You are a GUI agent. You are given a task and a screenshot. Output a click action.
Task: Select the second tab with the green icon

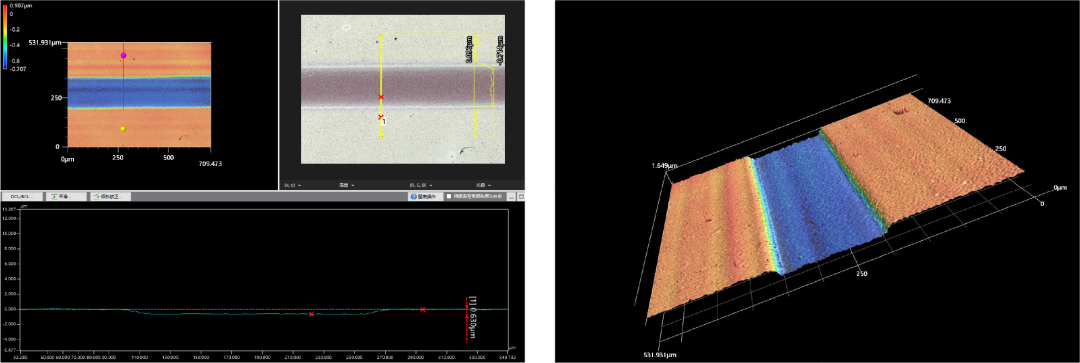pos(66,196)
